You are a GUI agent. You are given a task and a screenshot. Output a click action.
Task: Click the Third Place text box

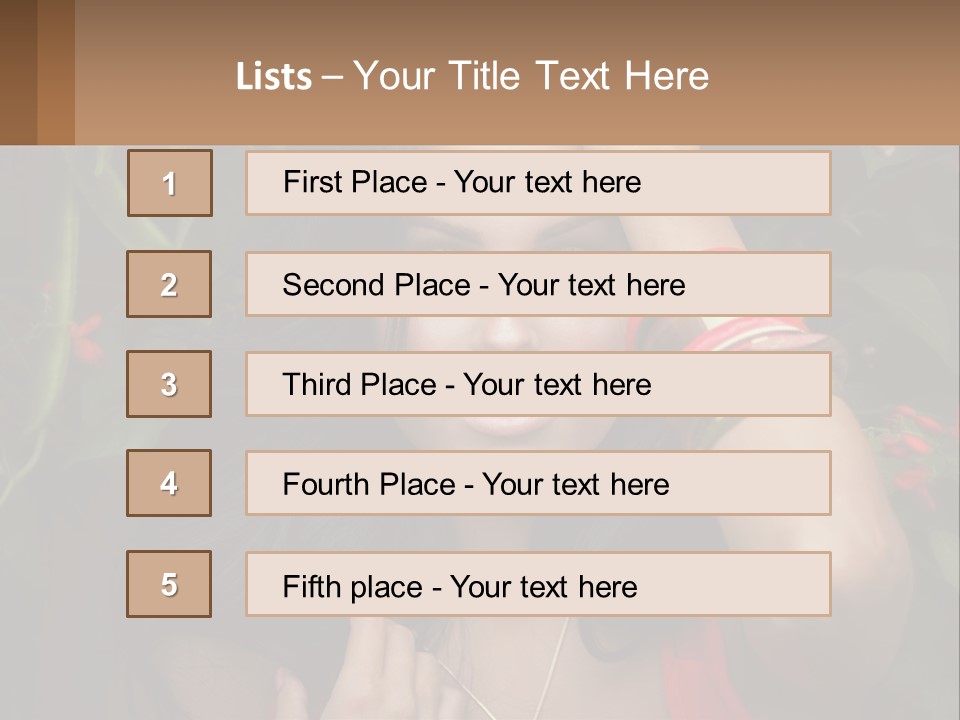click(x=538, y=384)
